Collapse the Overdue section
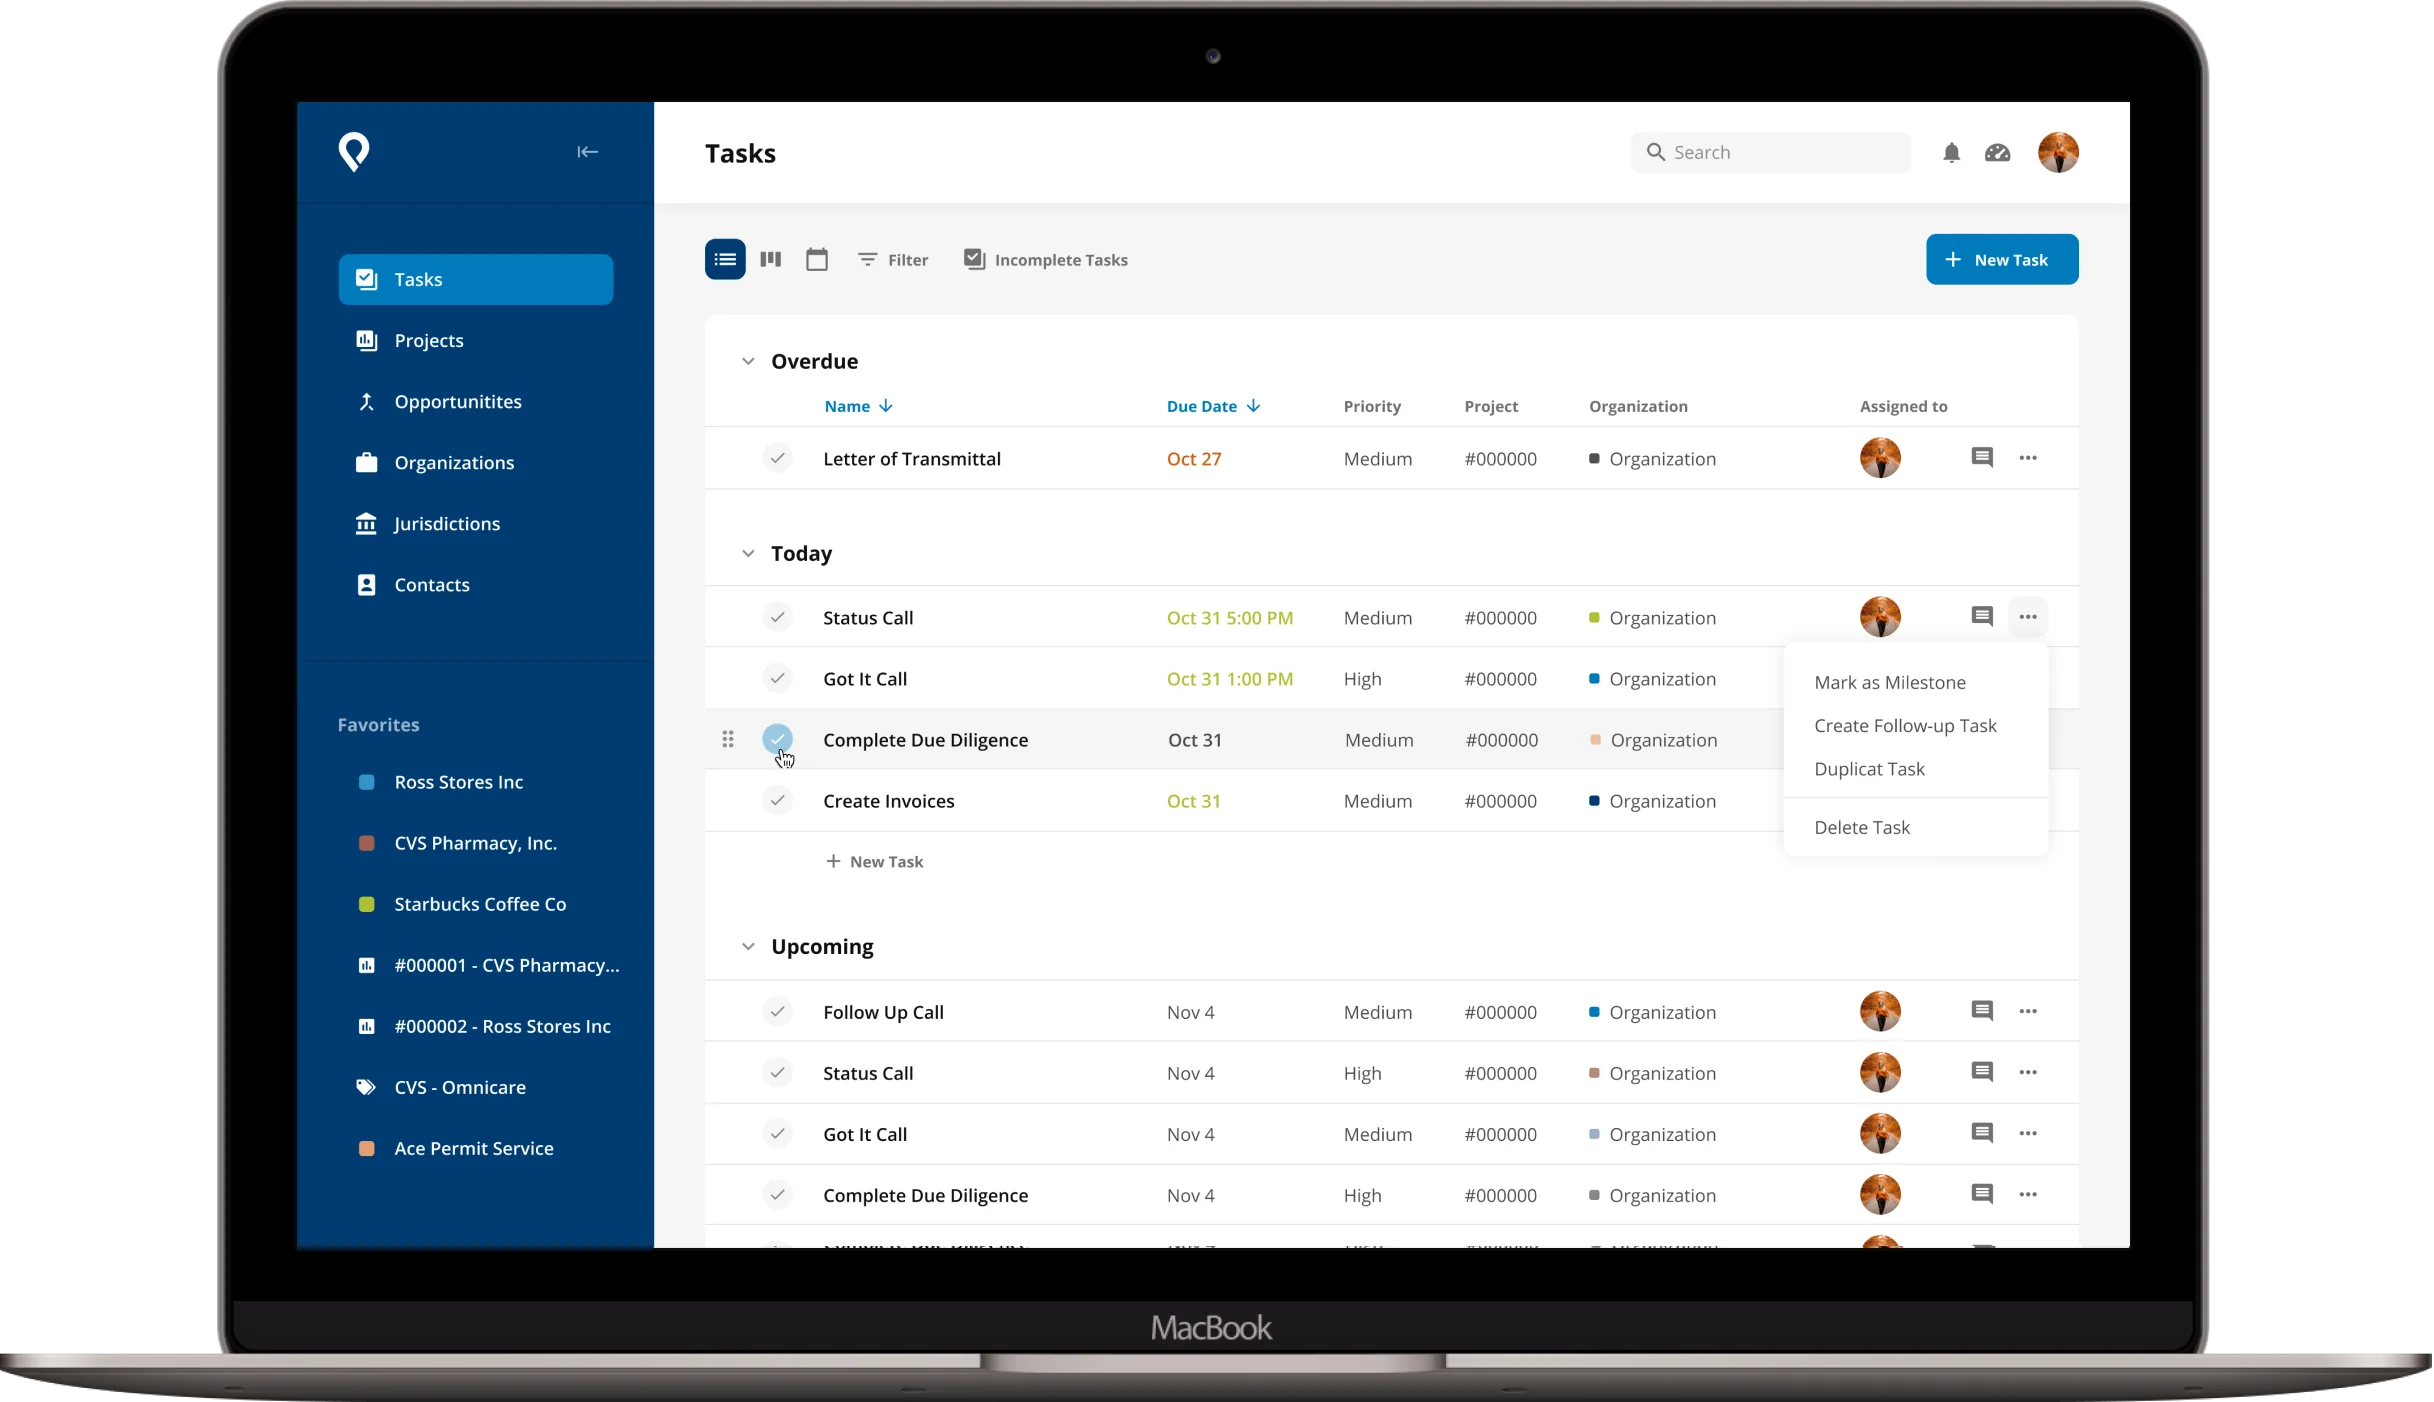Image resolution: width=2434 pixels, height=1402 pixels. tap(748, 361)
